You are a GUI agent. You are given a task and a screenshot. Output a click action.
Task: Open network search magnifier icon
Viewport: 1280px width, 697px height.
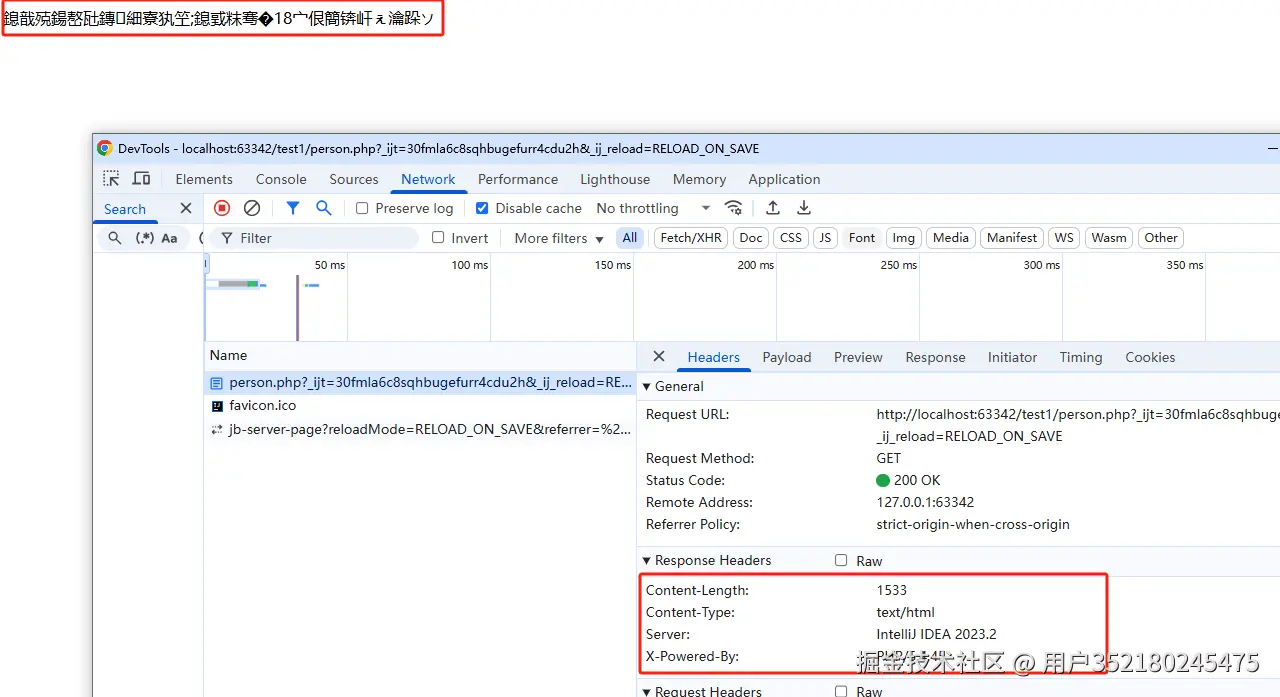tap(324, 208)
